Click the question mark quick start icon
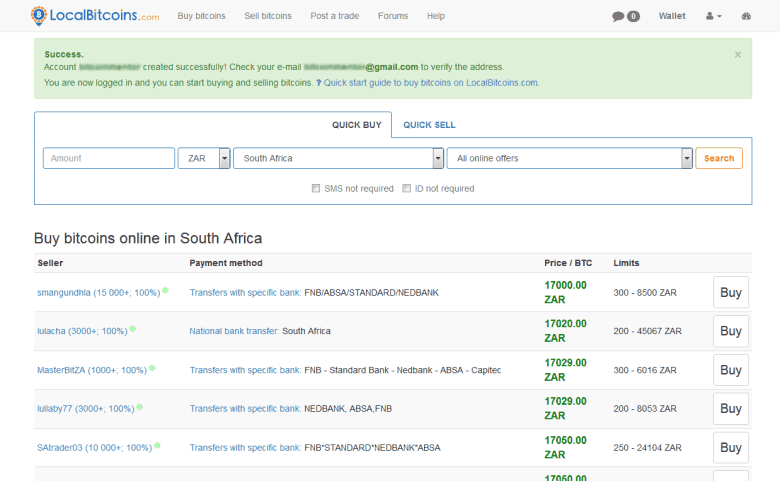780x481 pixels. point(319,83)
